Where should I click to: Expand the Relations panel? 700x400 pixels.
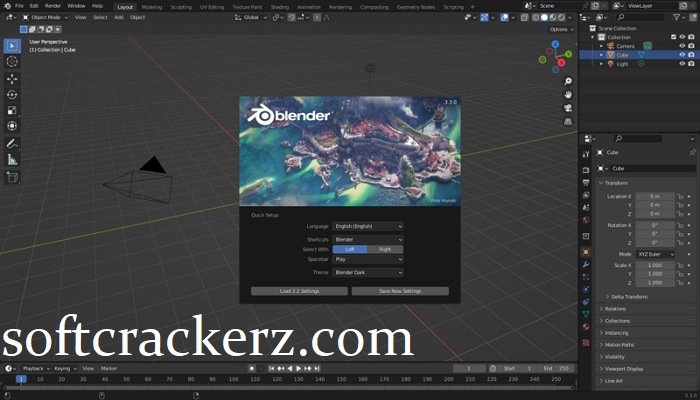click(615, 309)
